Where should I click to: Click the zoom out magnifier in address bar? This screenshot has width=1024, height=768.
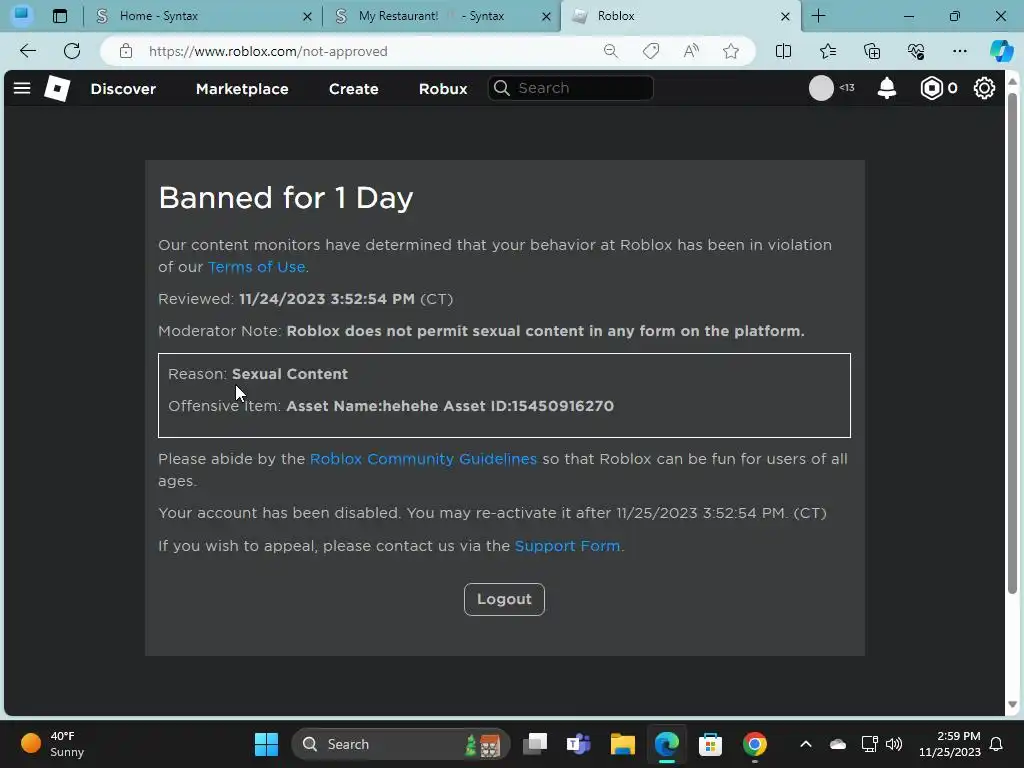(x=611, y=51)
